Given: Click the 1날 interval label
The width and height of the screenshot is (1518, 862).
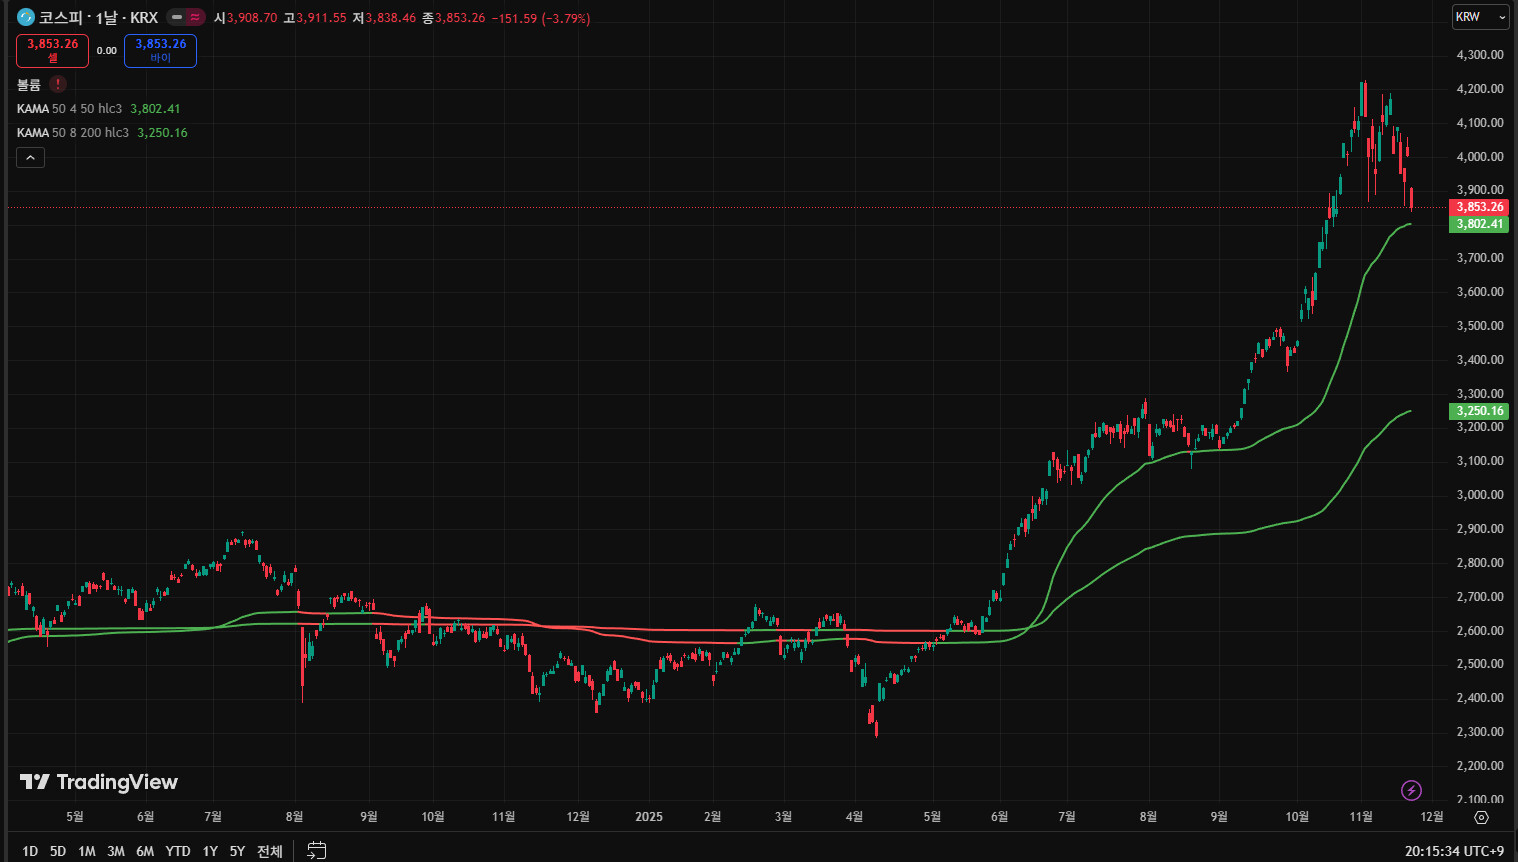Looking at the screenshot, I should [x=106, y=18].
